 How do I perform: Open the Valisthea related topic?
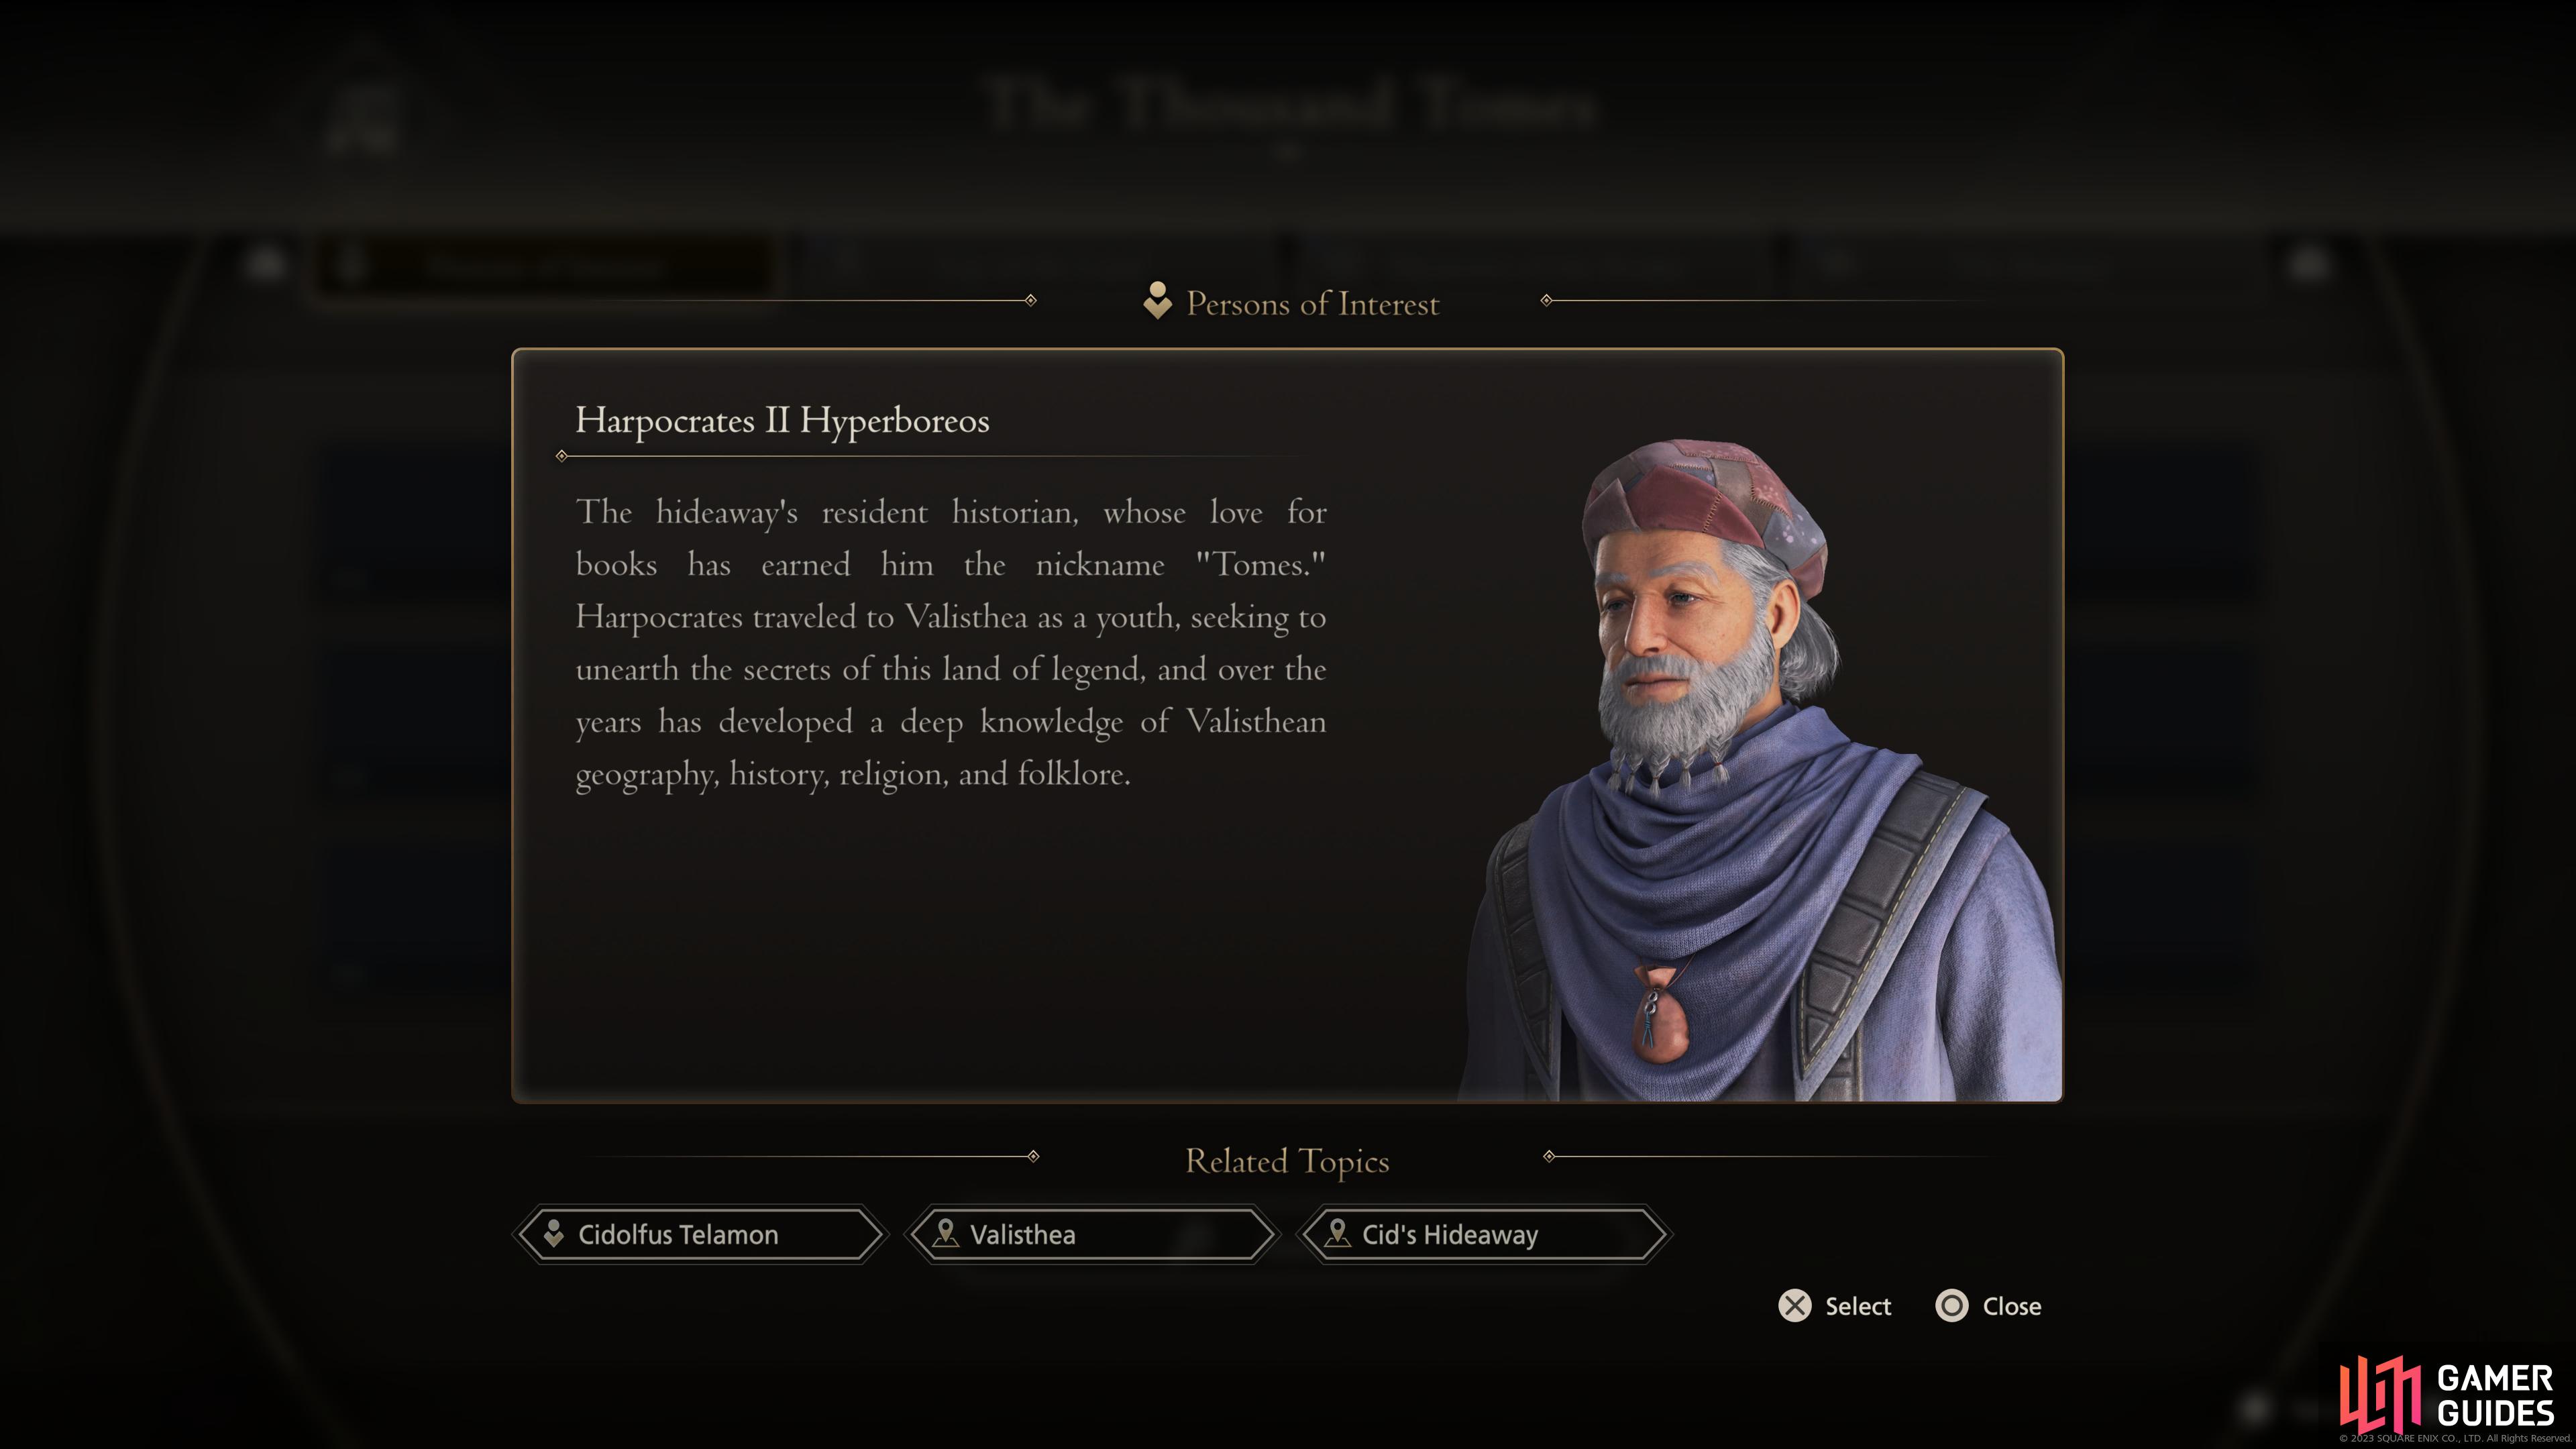pos(1092,1234)
